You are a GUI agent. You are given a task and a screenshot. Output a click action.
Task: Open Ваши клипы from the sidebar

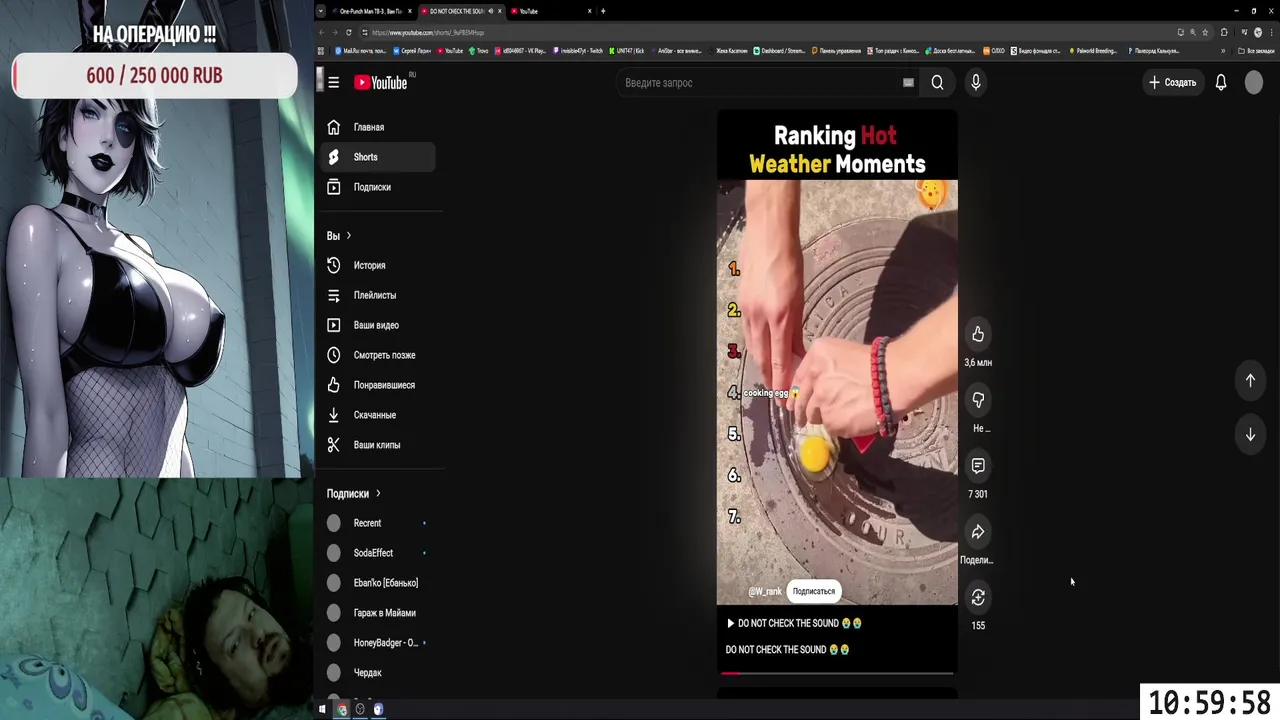coord(380,445)
